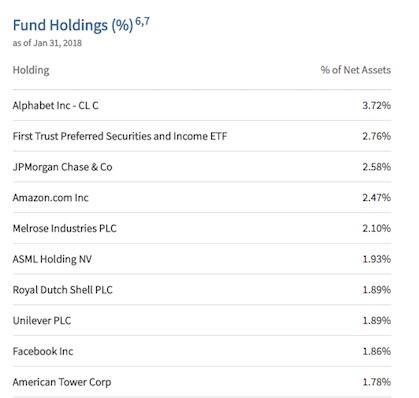Click the 1.78% value for American Tower
Image resolution: width=419 pixels, height=398 pixels.
point(377,382)
